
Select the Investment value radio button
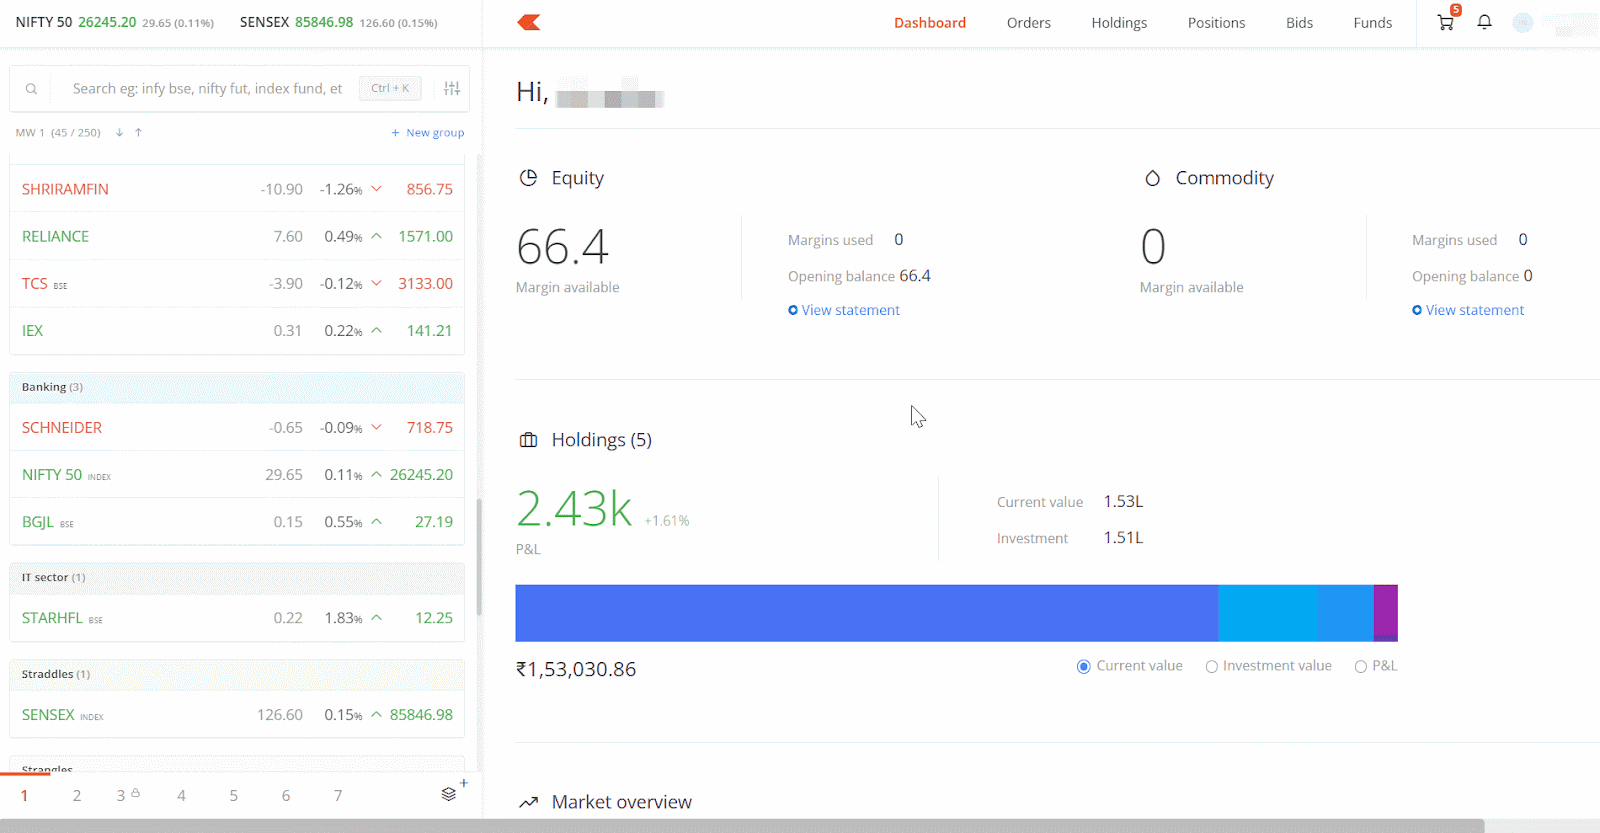[x=1211, y=667]
